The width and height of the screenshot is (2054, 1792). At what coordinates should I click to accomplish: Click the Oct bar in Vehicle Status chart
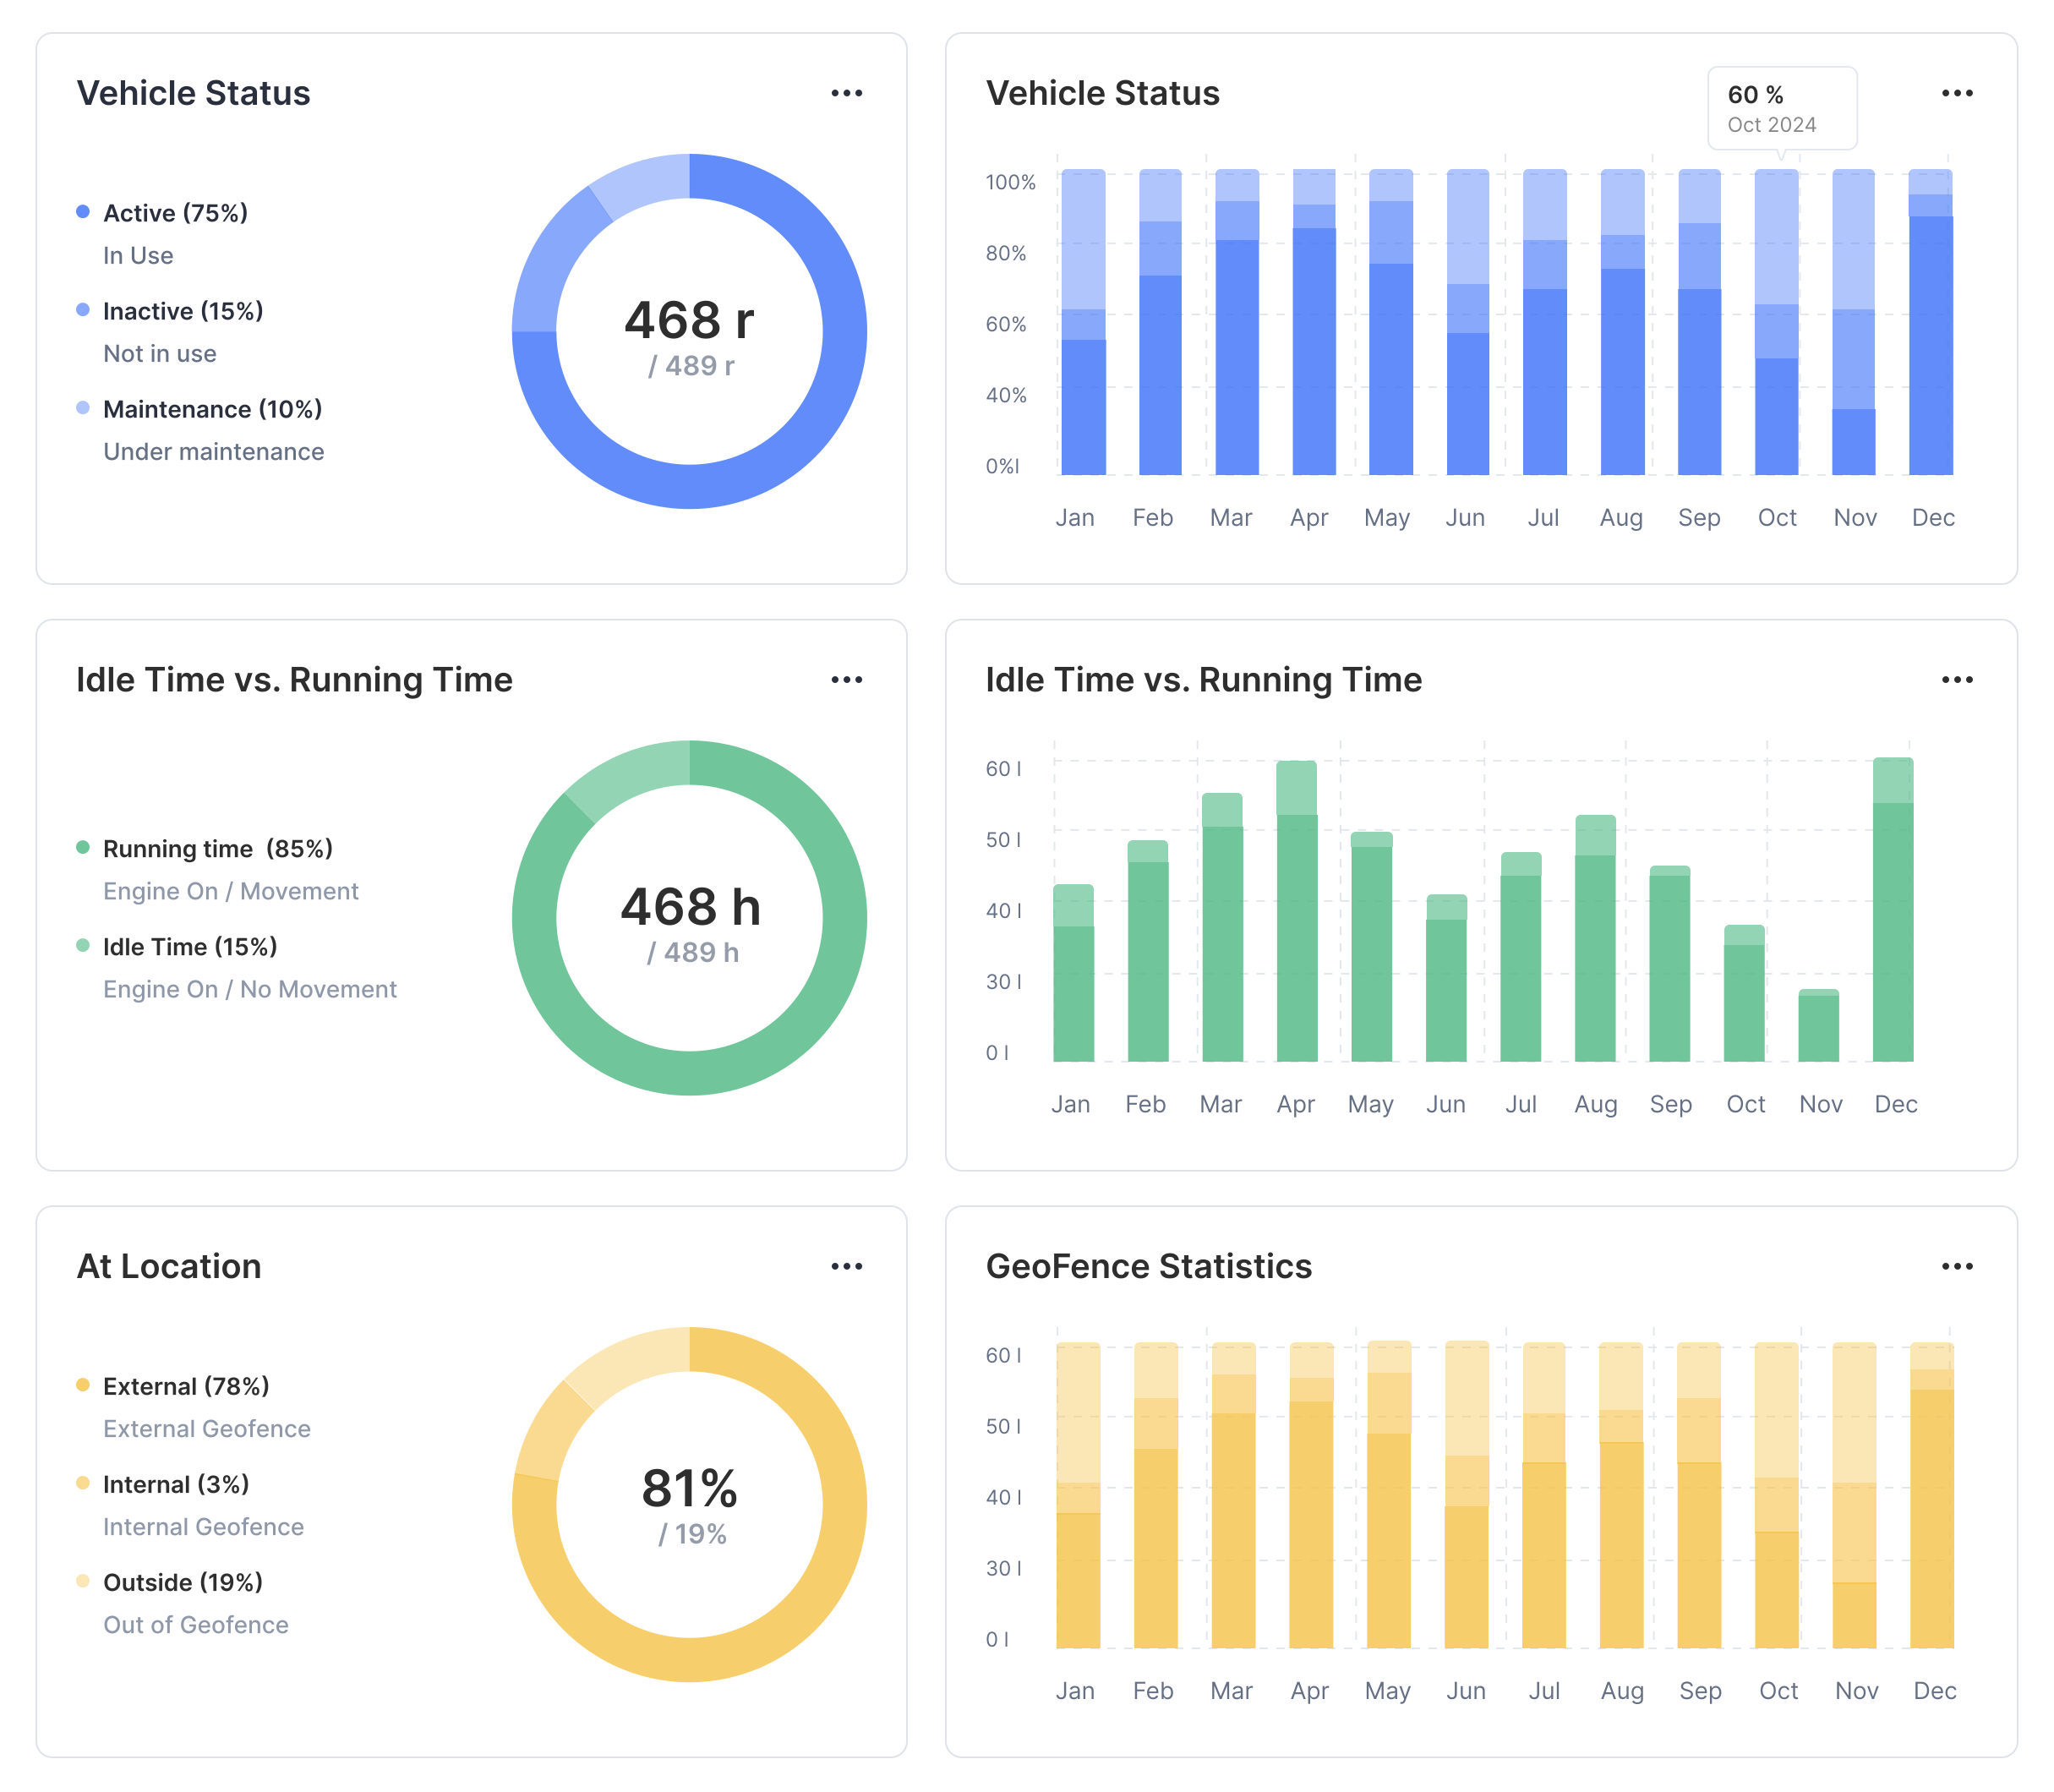click(x=1776, y=322)
